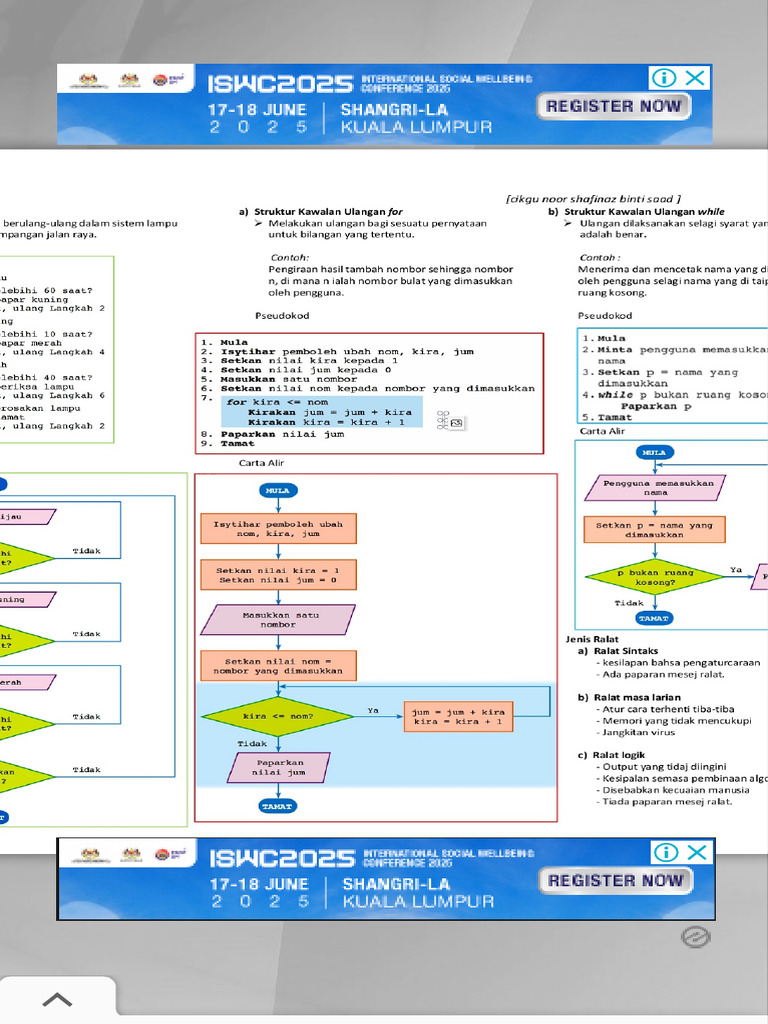This screenshot has height=1024, width=768.
Task: Select 'Masukkan satu nombor' flowchart box
Action: [278, 620]
